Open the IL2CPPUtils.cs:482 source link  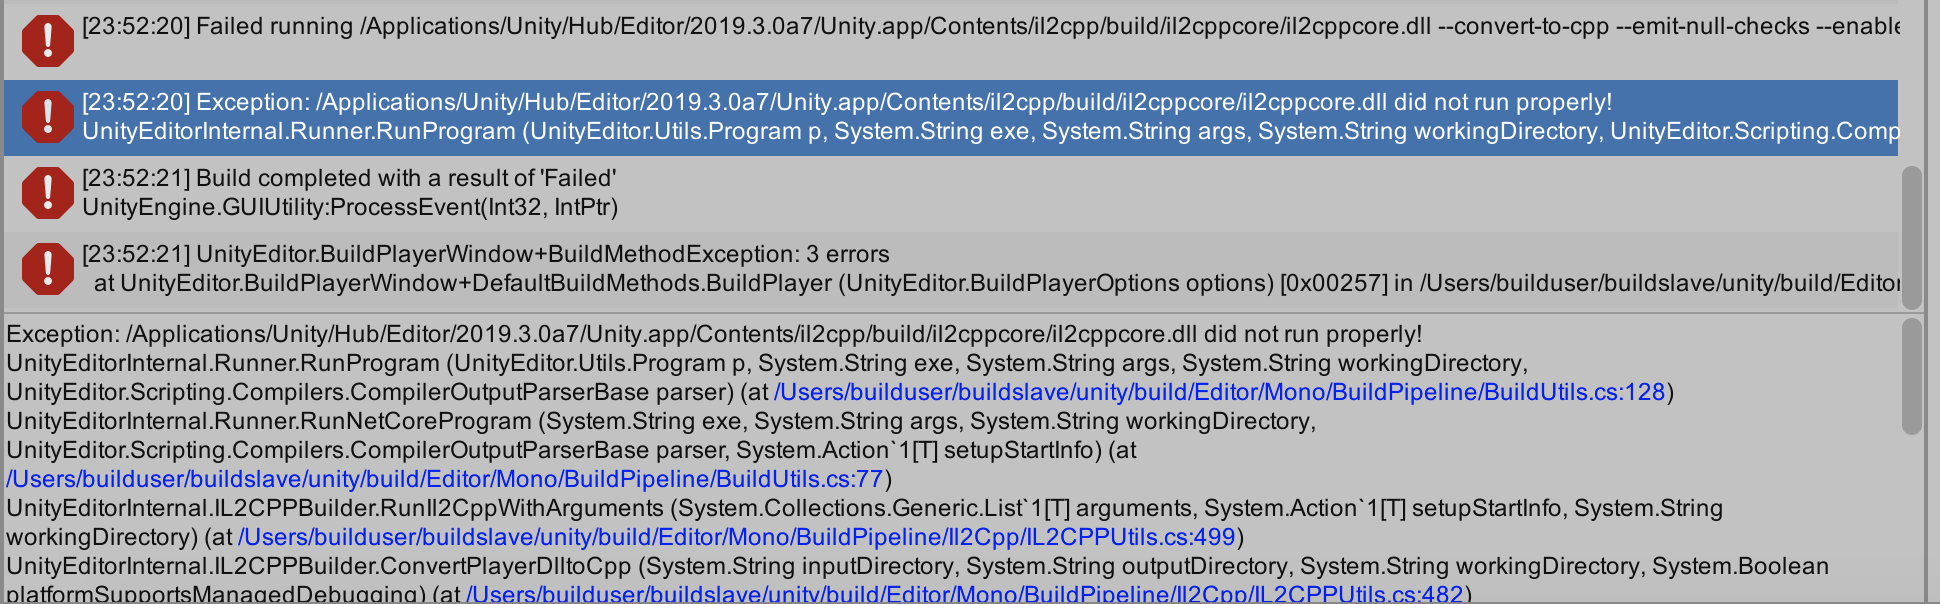pyautogui.click(x=964, y=593)
